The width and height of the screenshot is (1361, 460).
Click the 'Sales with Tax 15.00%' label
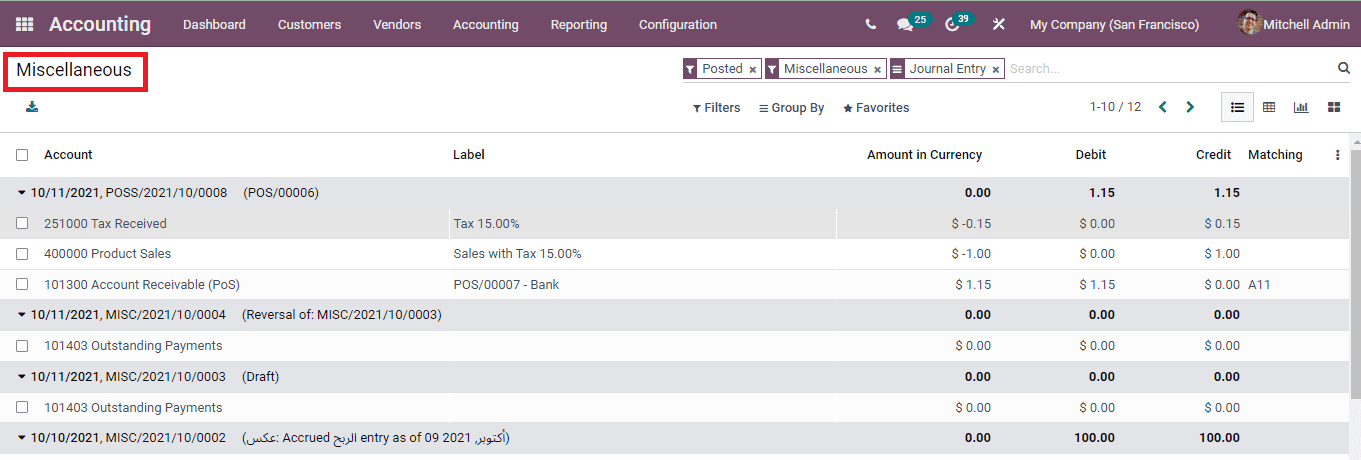[x=517, y=254]
